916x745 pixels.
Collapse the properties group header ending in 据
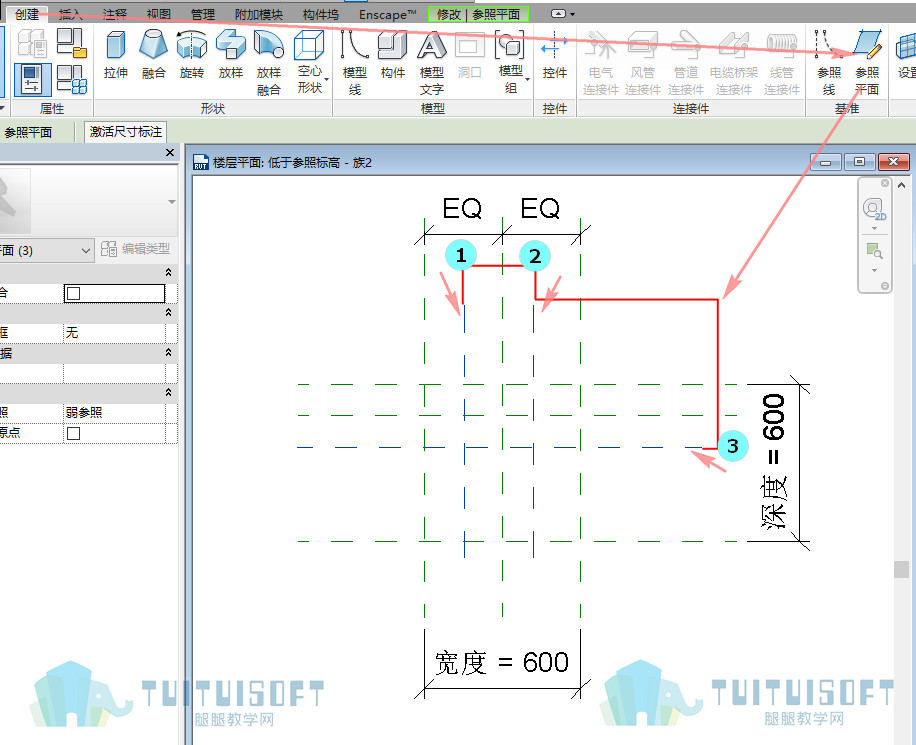168,352
